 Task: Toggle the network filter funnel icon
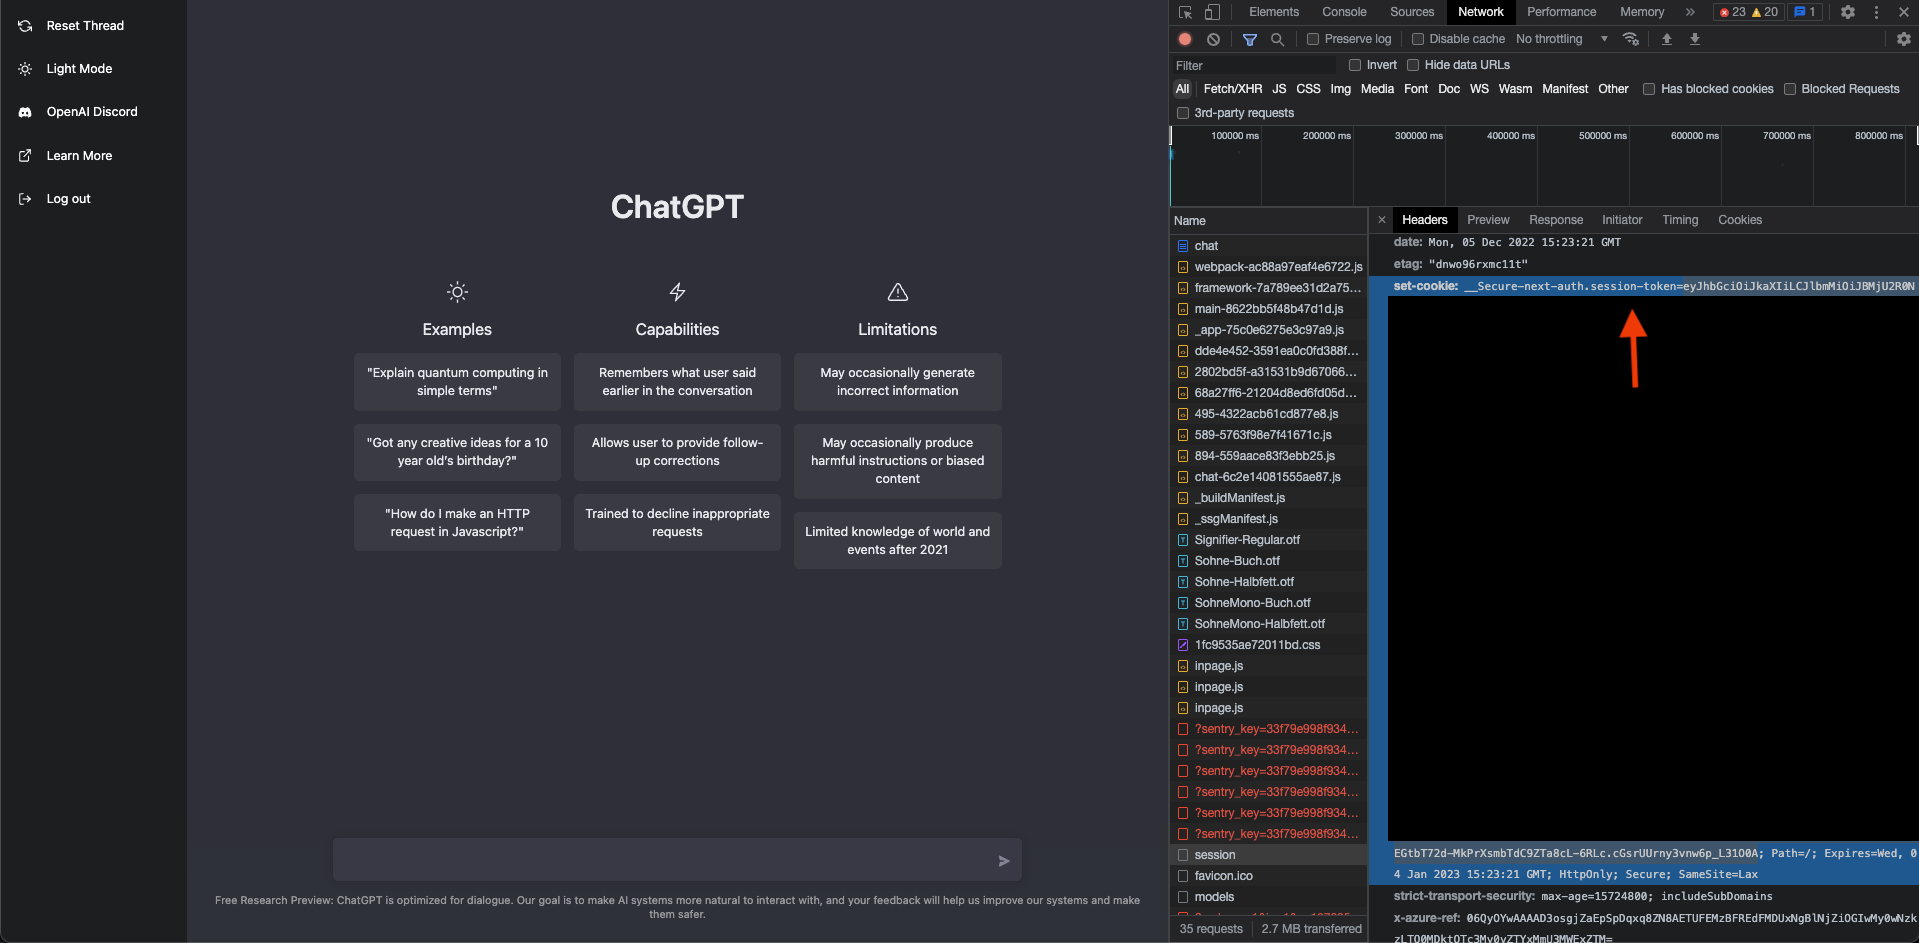pos(1250,39)
